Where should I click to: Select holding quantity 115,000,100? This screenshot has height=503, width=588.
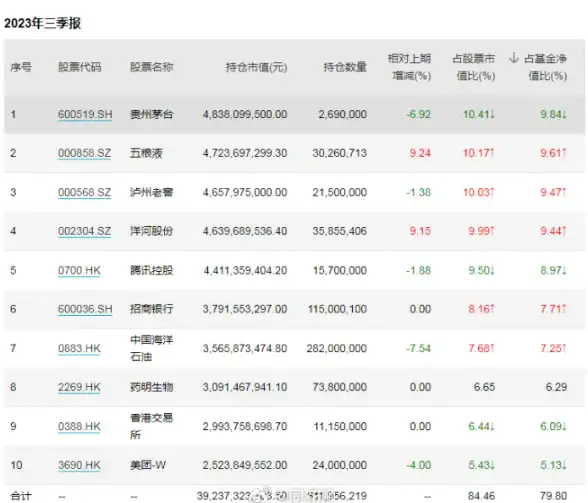[337, 309]
